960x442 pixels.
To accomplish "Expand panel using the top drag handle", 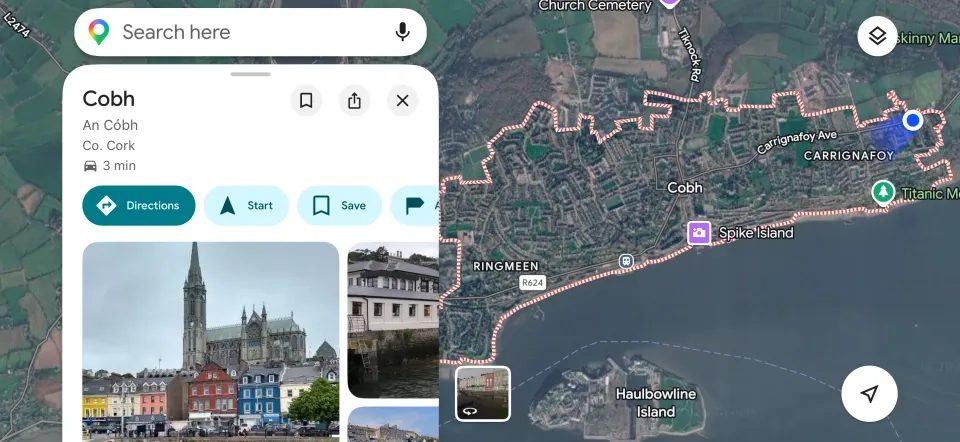I will pyautogui.click(x=250, y=74).
